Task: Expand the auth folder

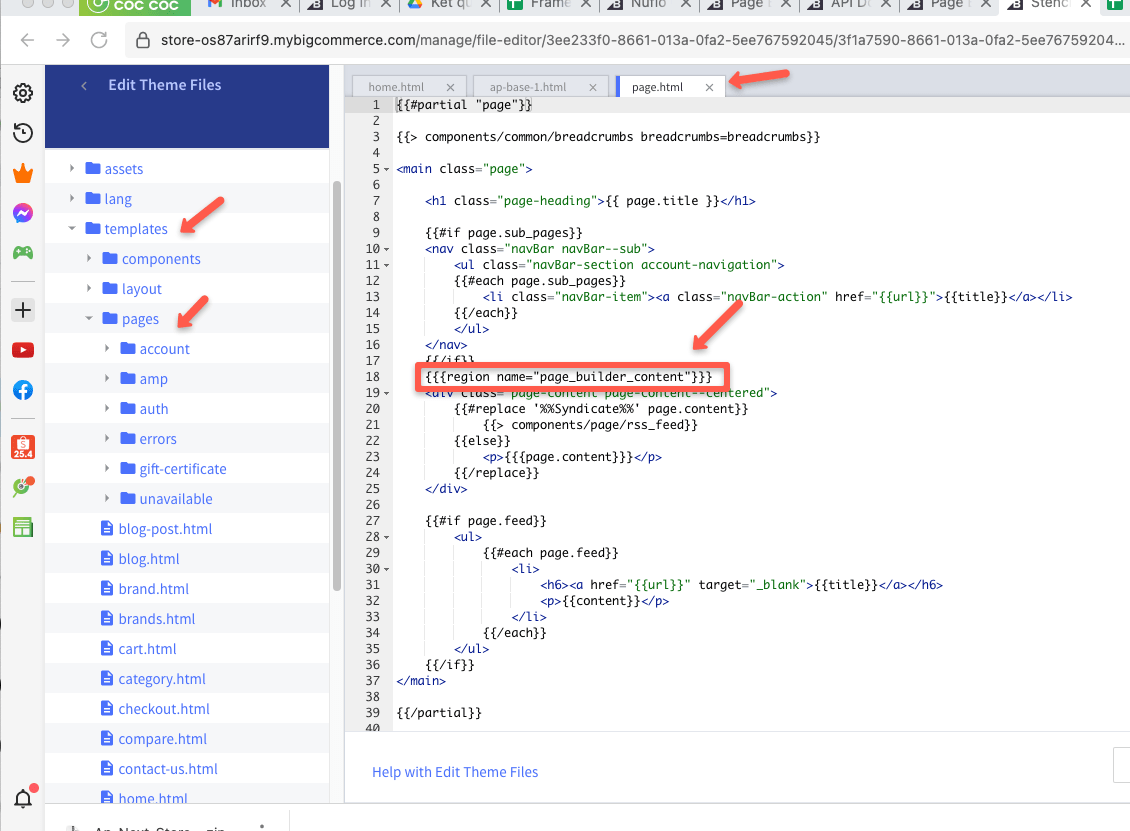Action: (x=107, y=408)
